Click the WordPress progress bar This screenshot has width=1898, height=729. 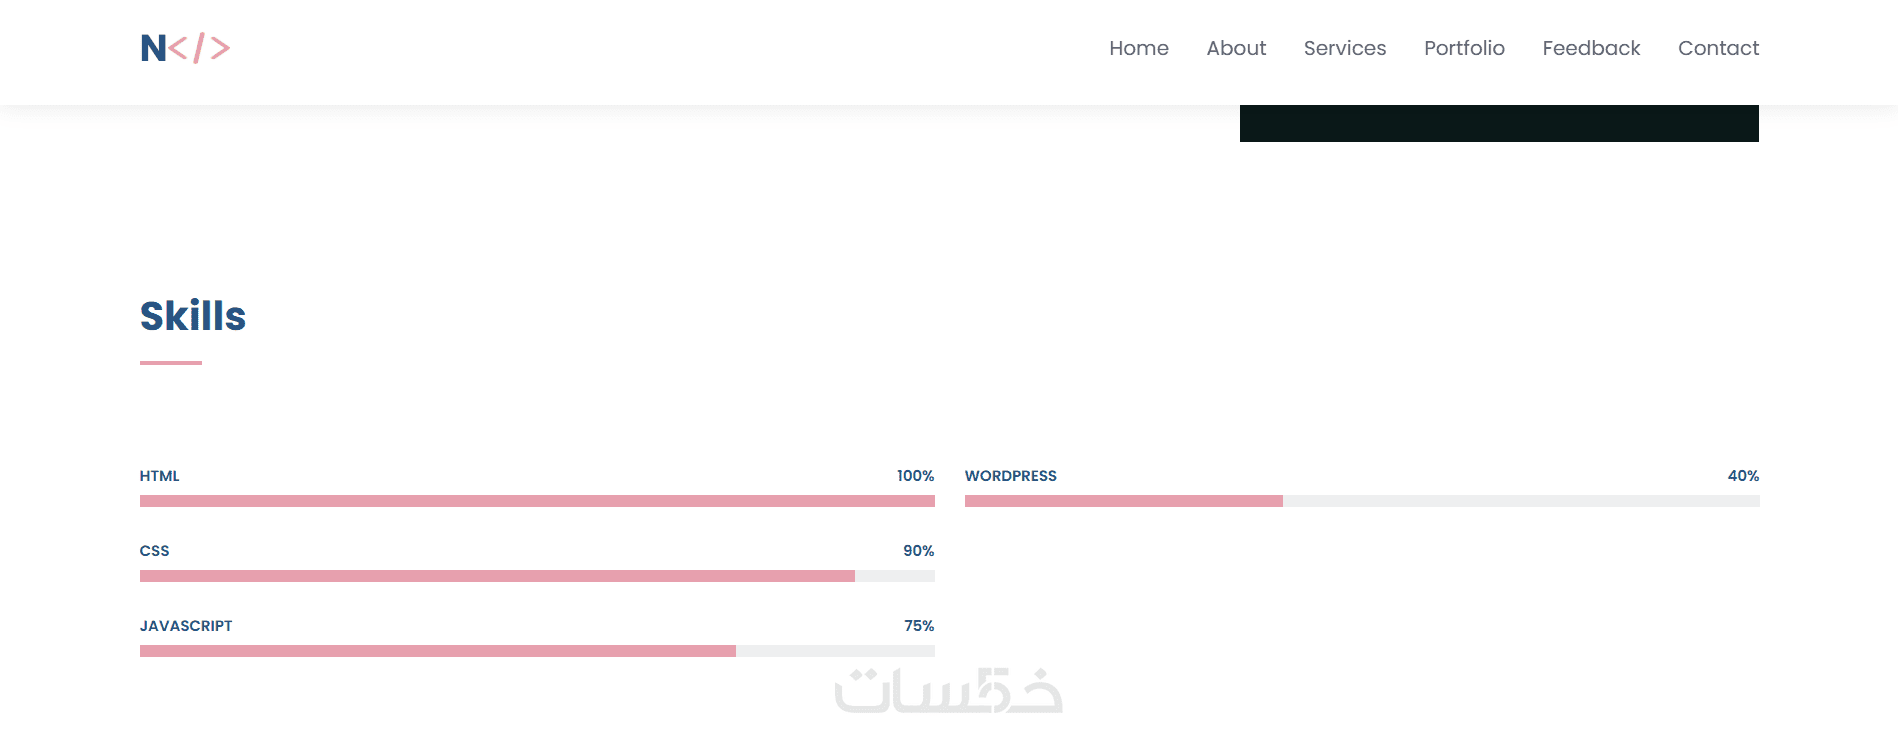point(1362,501)
